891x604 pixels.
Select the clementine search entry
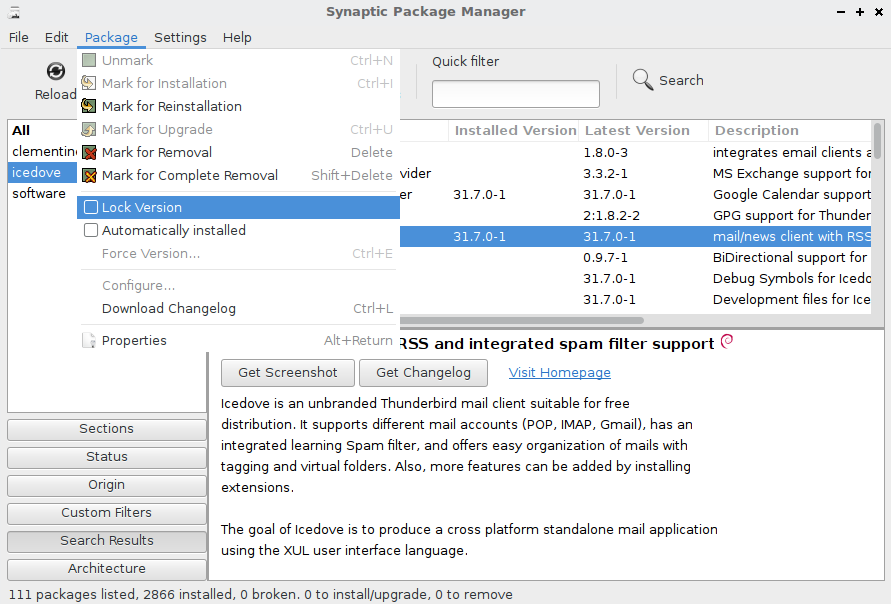click(x=43, y=152)
